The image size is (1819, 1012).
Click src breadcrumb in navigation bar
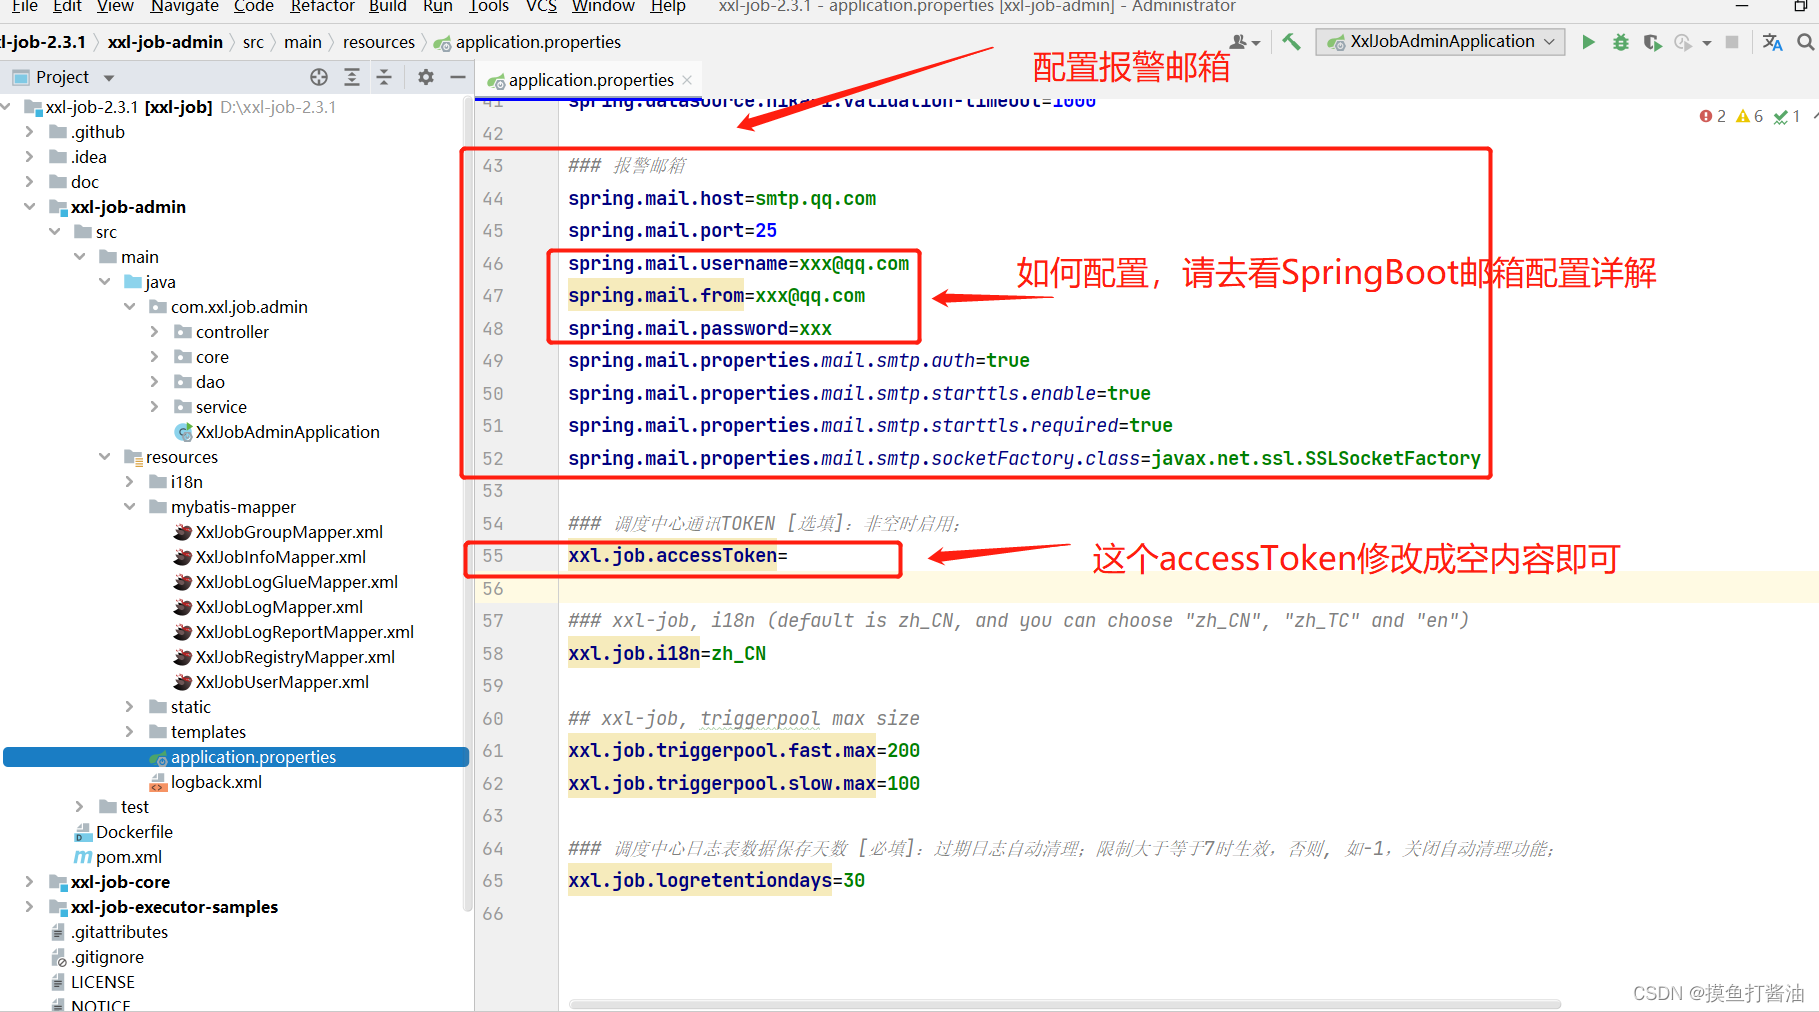[253, 42]
